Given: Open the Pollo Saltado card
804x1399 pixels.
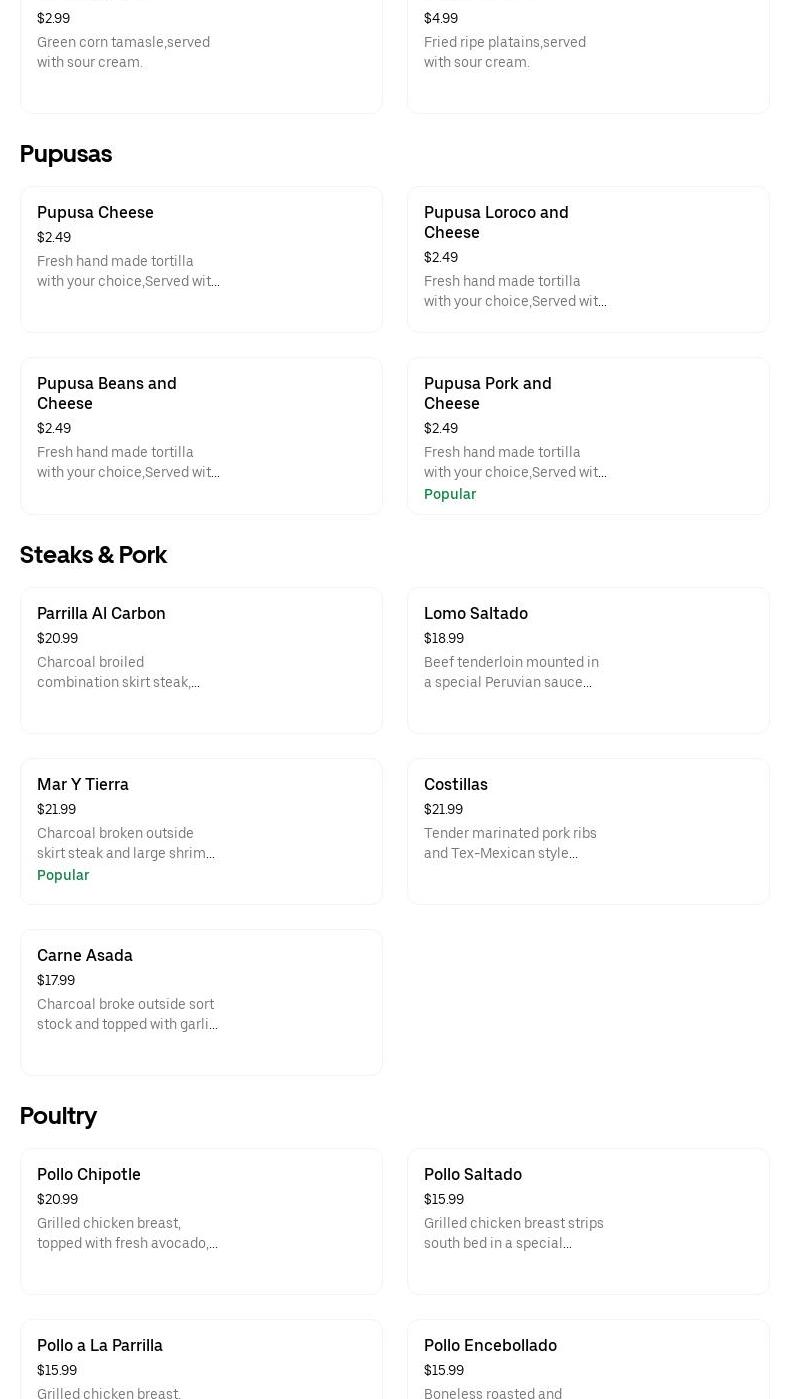Looking at the screenshot, I should (587, 1221).
